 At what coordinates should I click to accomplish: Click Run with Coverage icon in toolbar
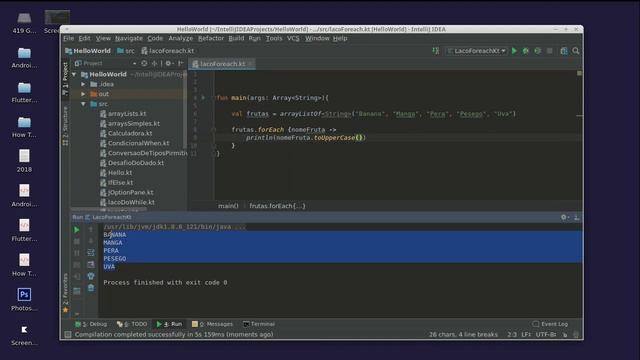[x=538, y=51]
